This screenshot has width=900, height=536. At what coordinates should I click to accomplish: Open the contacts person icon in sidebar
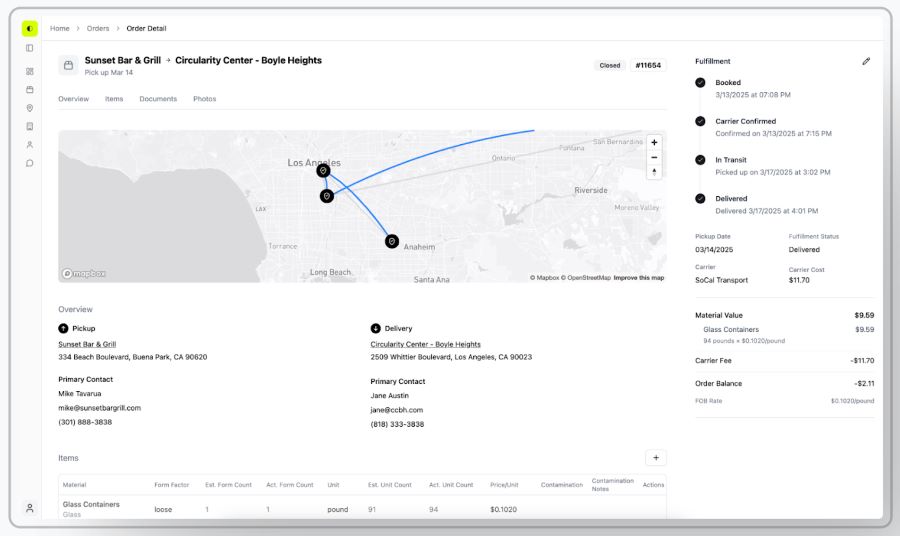(30, 145)
